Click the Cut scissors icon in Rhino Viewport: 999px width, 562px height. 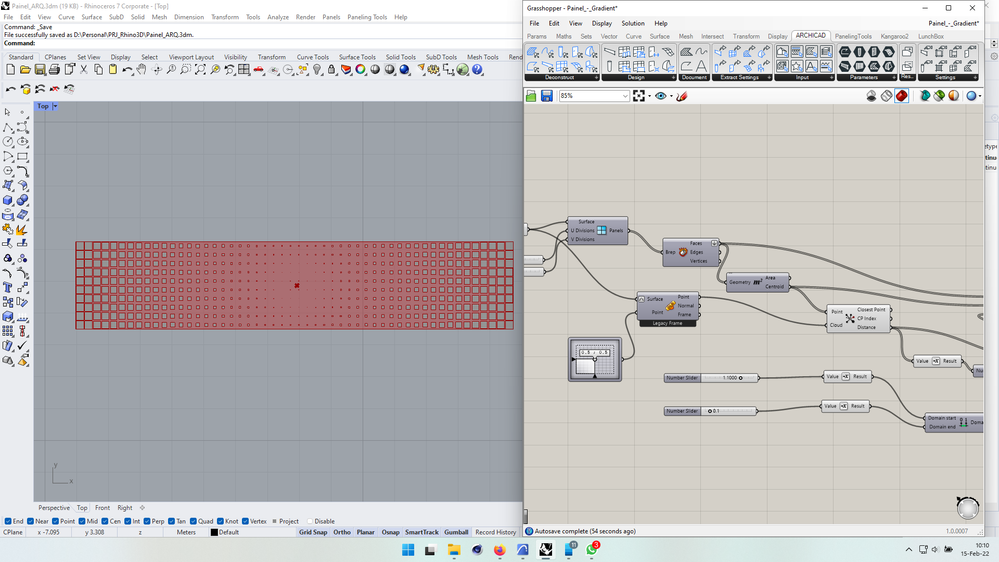click(83, 69)
